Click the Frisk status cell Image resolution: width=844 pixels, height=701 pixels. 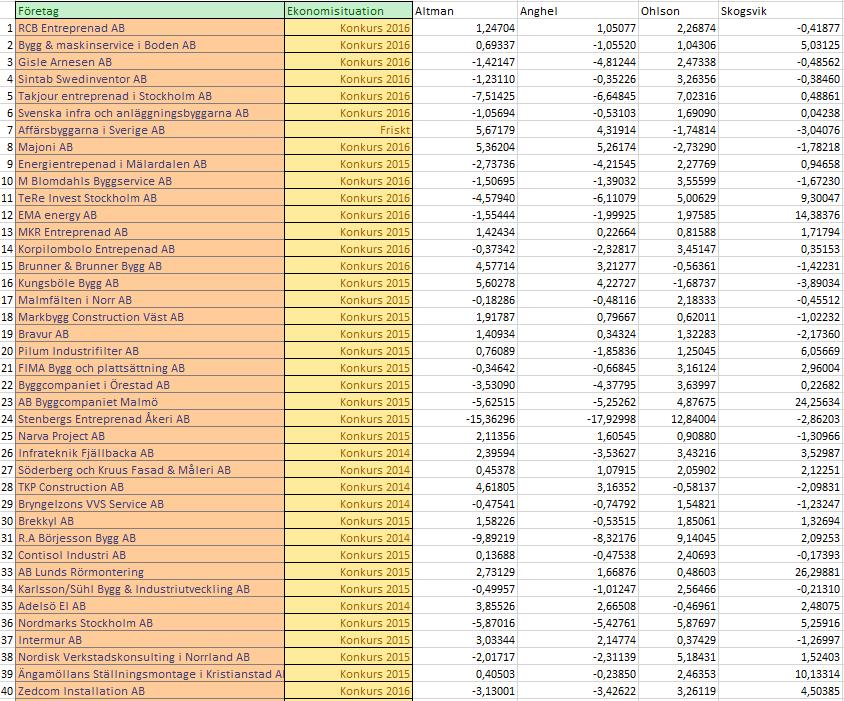(x=348, y=130)
